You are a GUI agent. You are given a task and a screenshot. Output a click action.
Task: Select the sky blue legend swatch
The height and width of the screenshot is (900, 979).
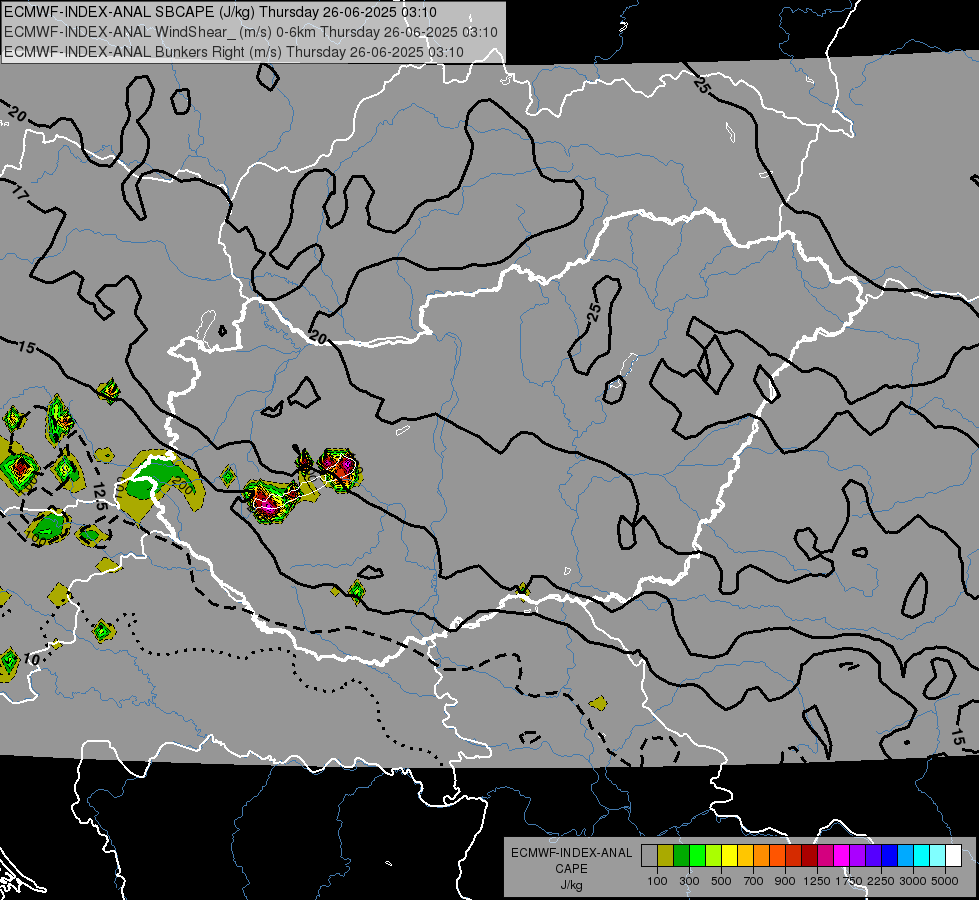(x=905, y=856)
